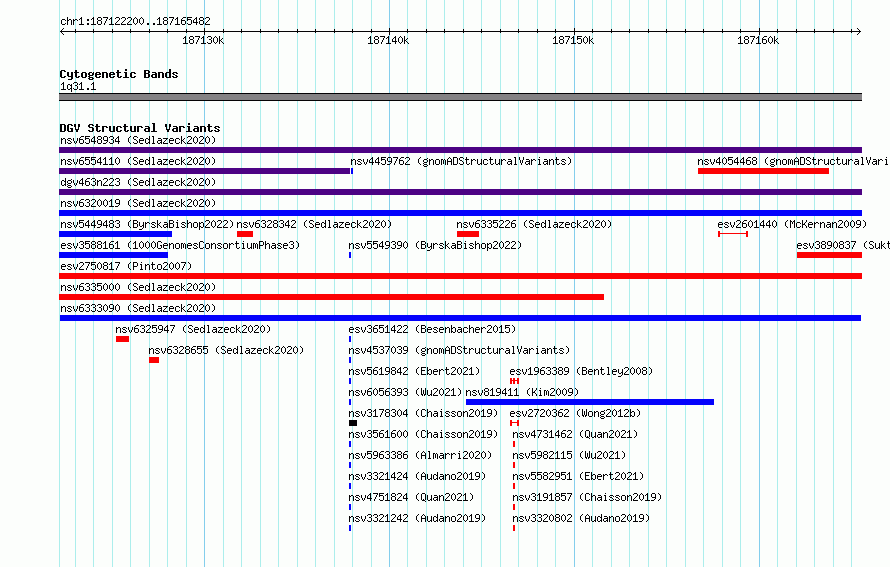Click nsv3320802 (Audano2019) label
Image resolution: width=890 pixels, height=567 pixels.
pyautogui.click(x=581, y=518)
